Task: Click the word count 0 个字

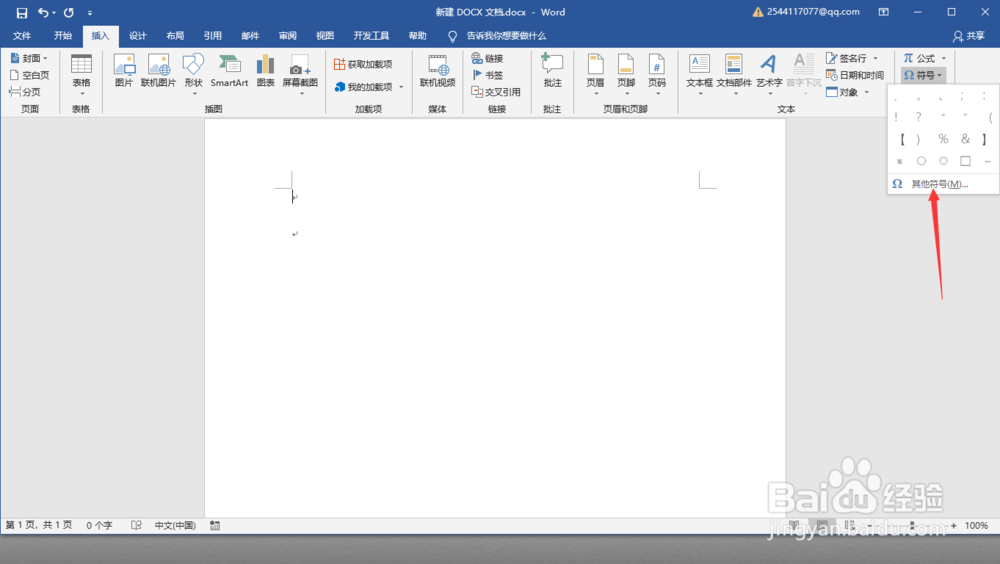Action: (99, 525)
